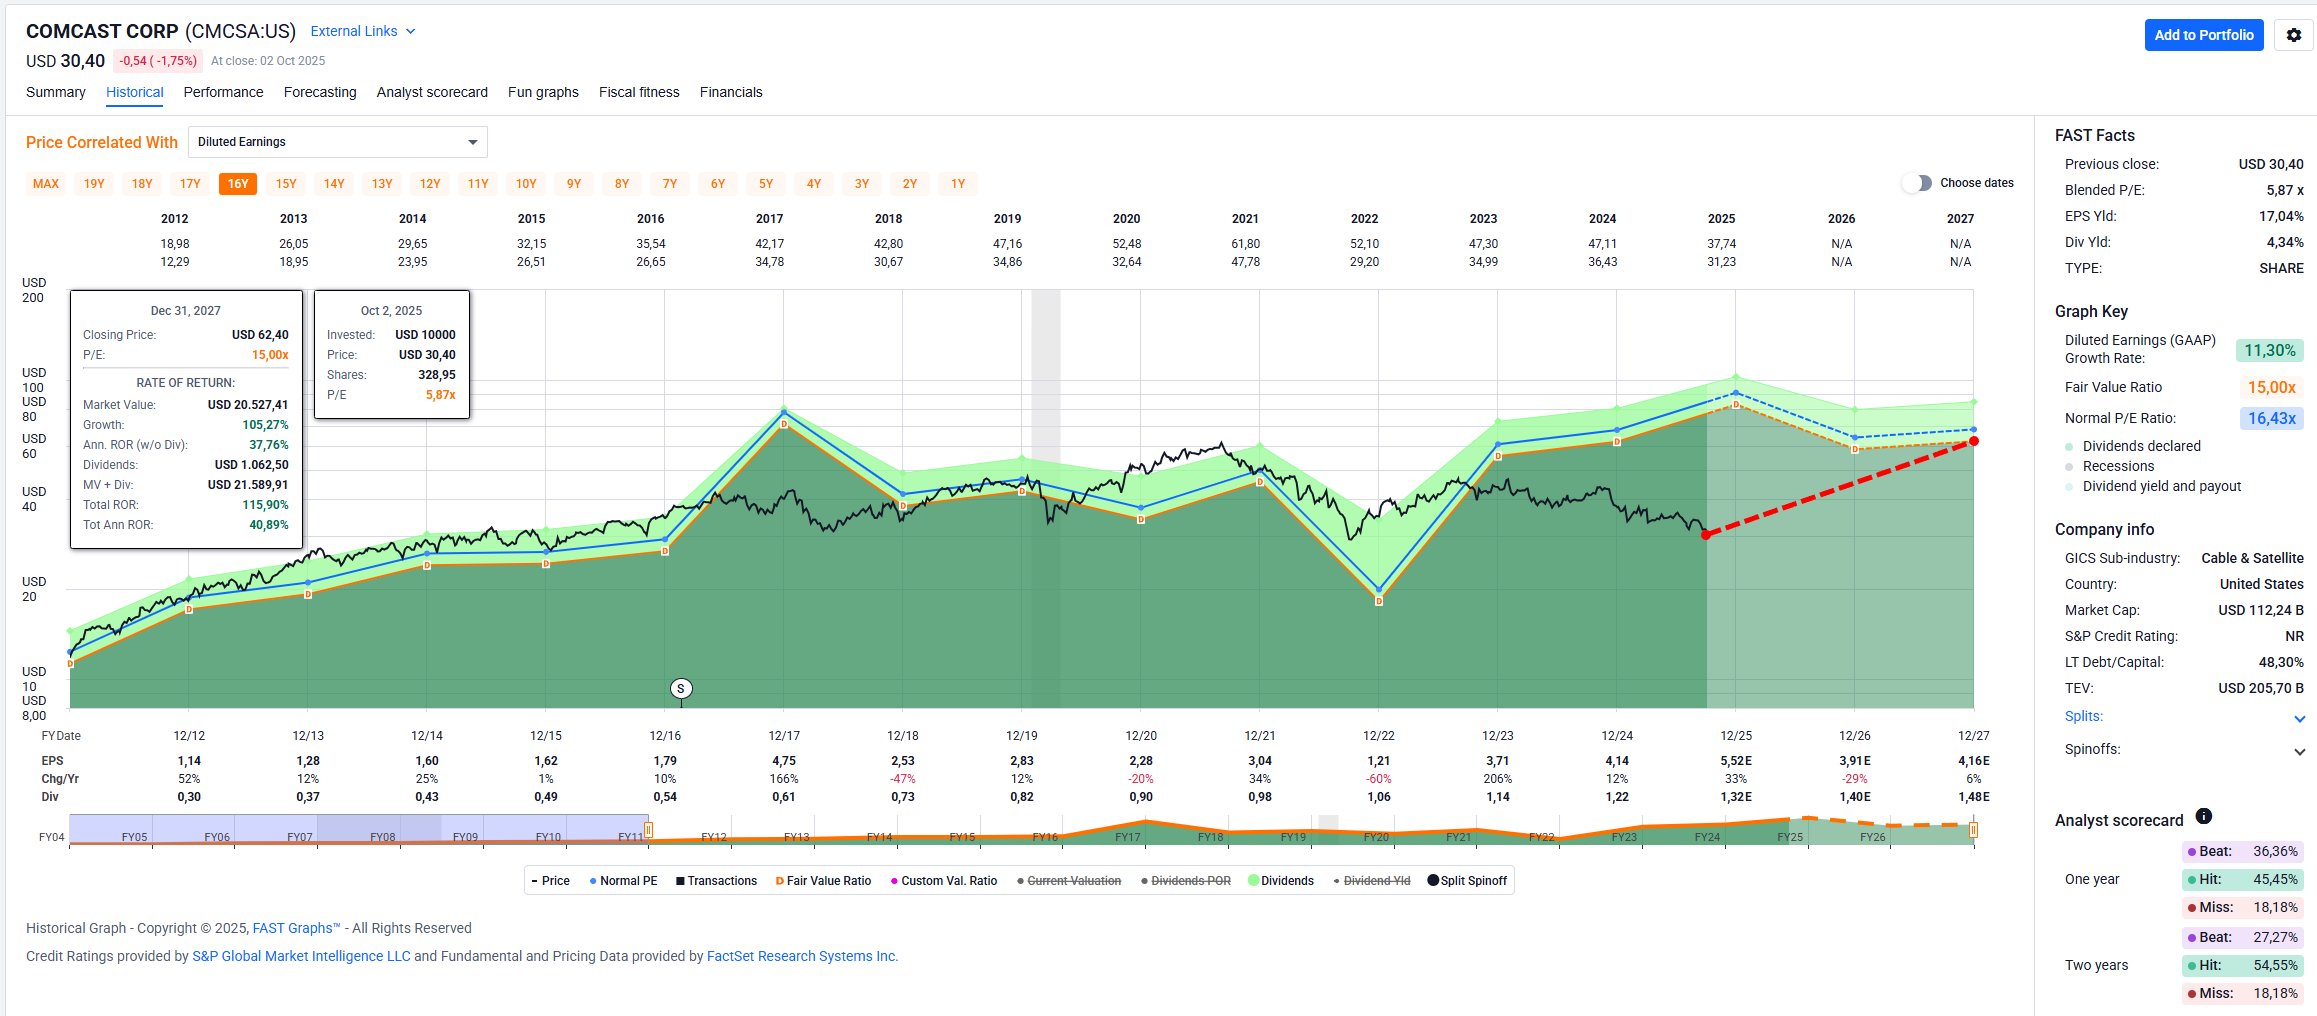Click the red endpoint dot at 12/27
This screenshot has height=1016, width=2317.
pyautogui.click(x=1973, y=441)
